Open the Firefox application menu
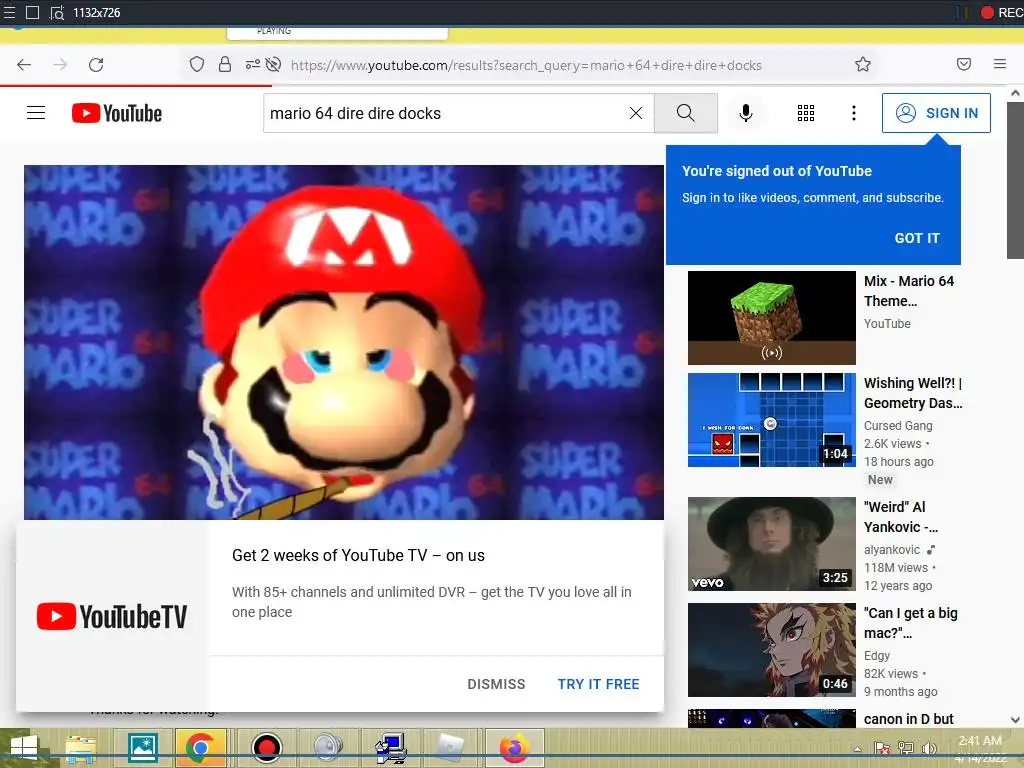 (1000, 64)
